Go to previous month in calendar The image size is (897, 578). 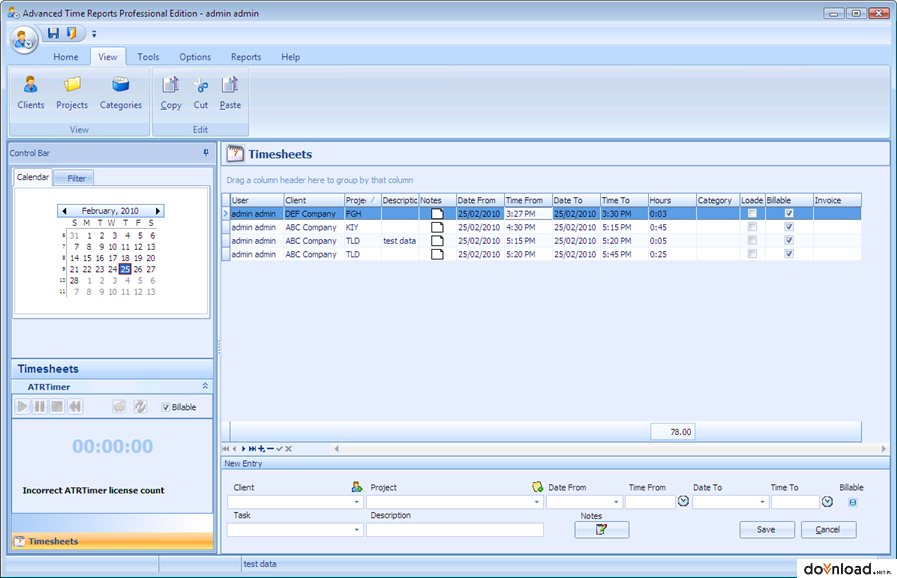(64, 211)
